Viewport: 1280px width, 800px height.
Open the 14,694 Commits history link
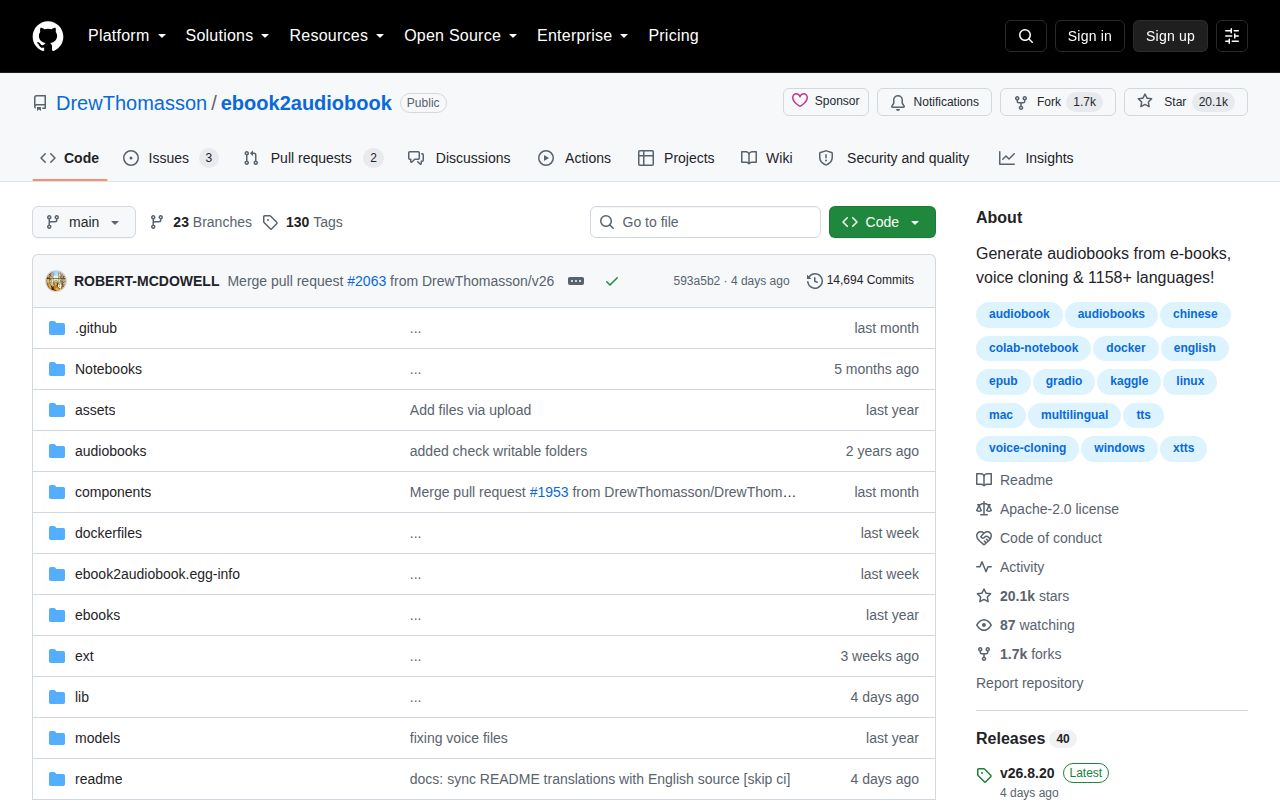[x=860, y=281]
